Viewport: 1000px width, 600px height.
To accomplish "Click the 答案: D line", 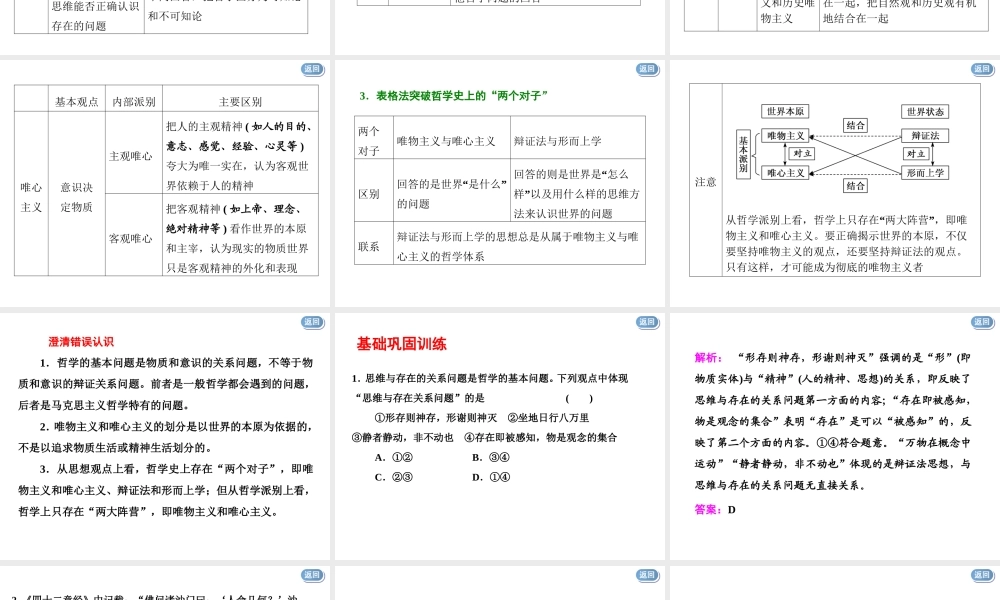I will 715,509.
